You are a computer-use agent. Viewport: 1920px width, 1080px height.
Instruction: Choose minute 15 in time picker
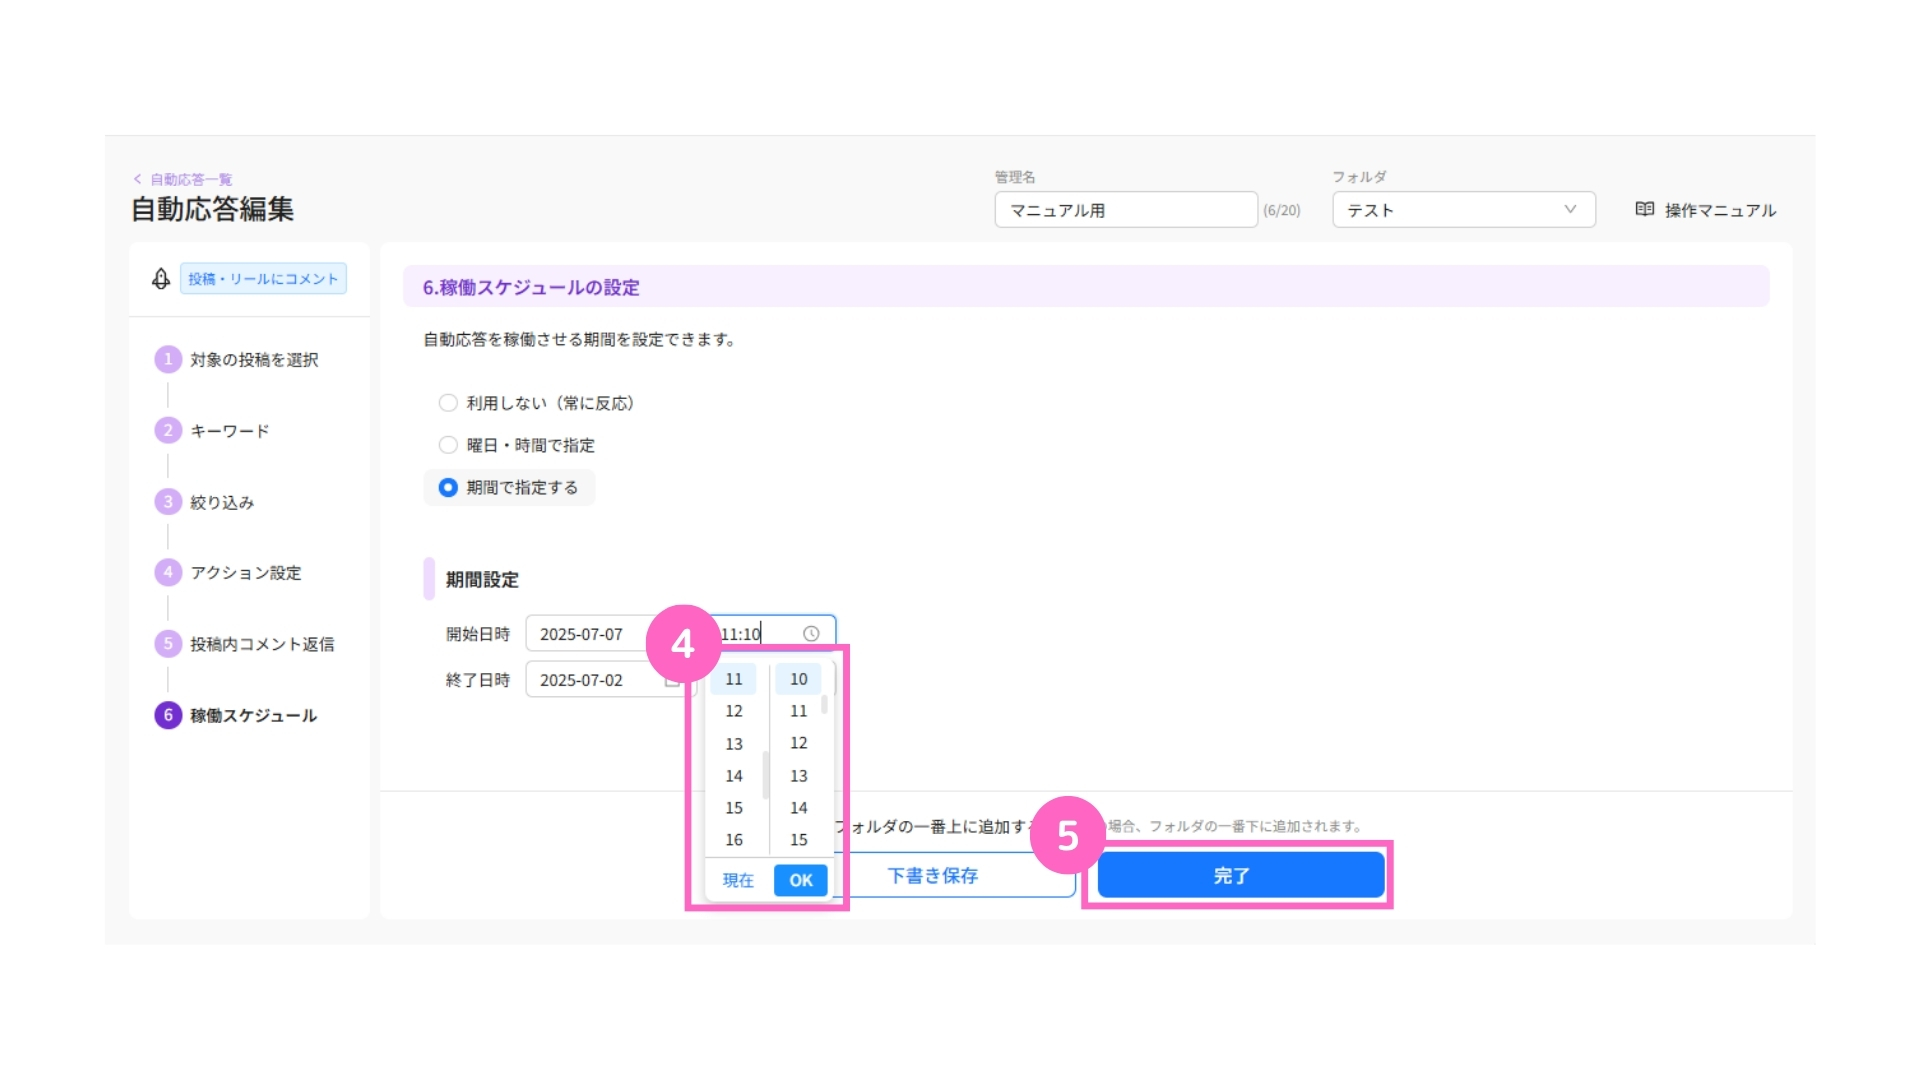[798, 840]
